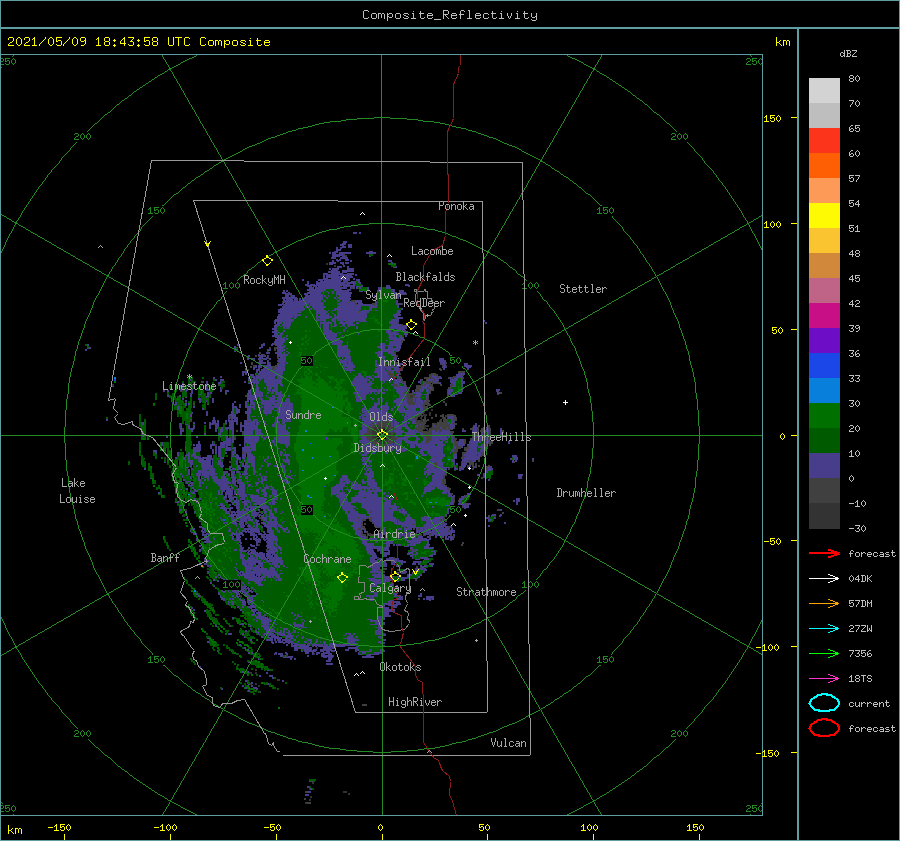
Task: Click the Ponoka city label
Action: pyautogui.click(x=456, y=206)
